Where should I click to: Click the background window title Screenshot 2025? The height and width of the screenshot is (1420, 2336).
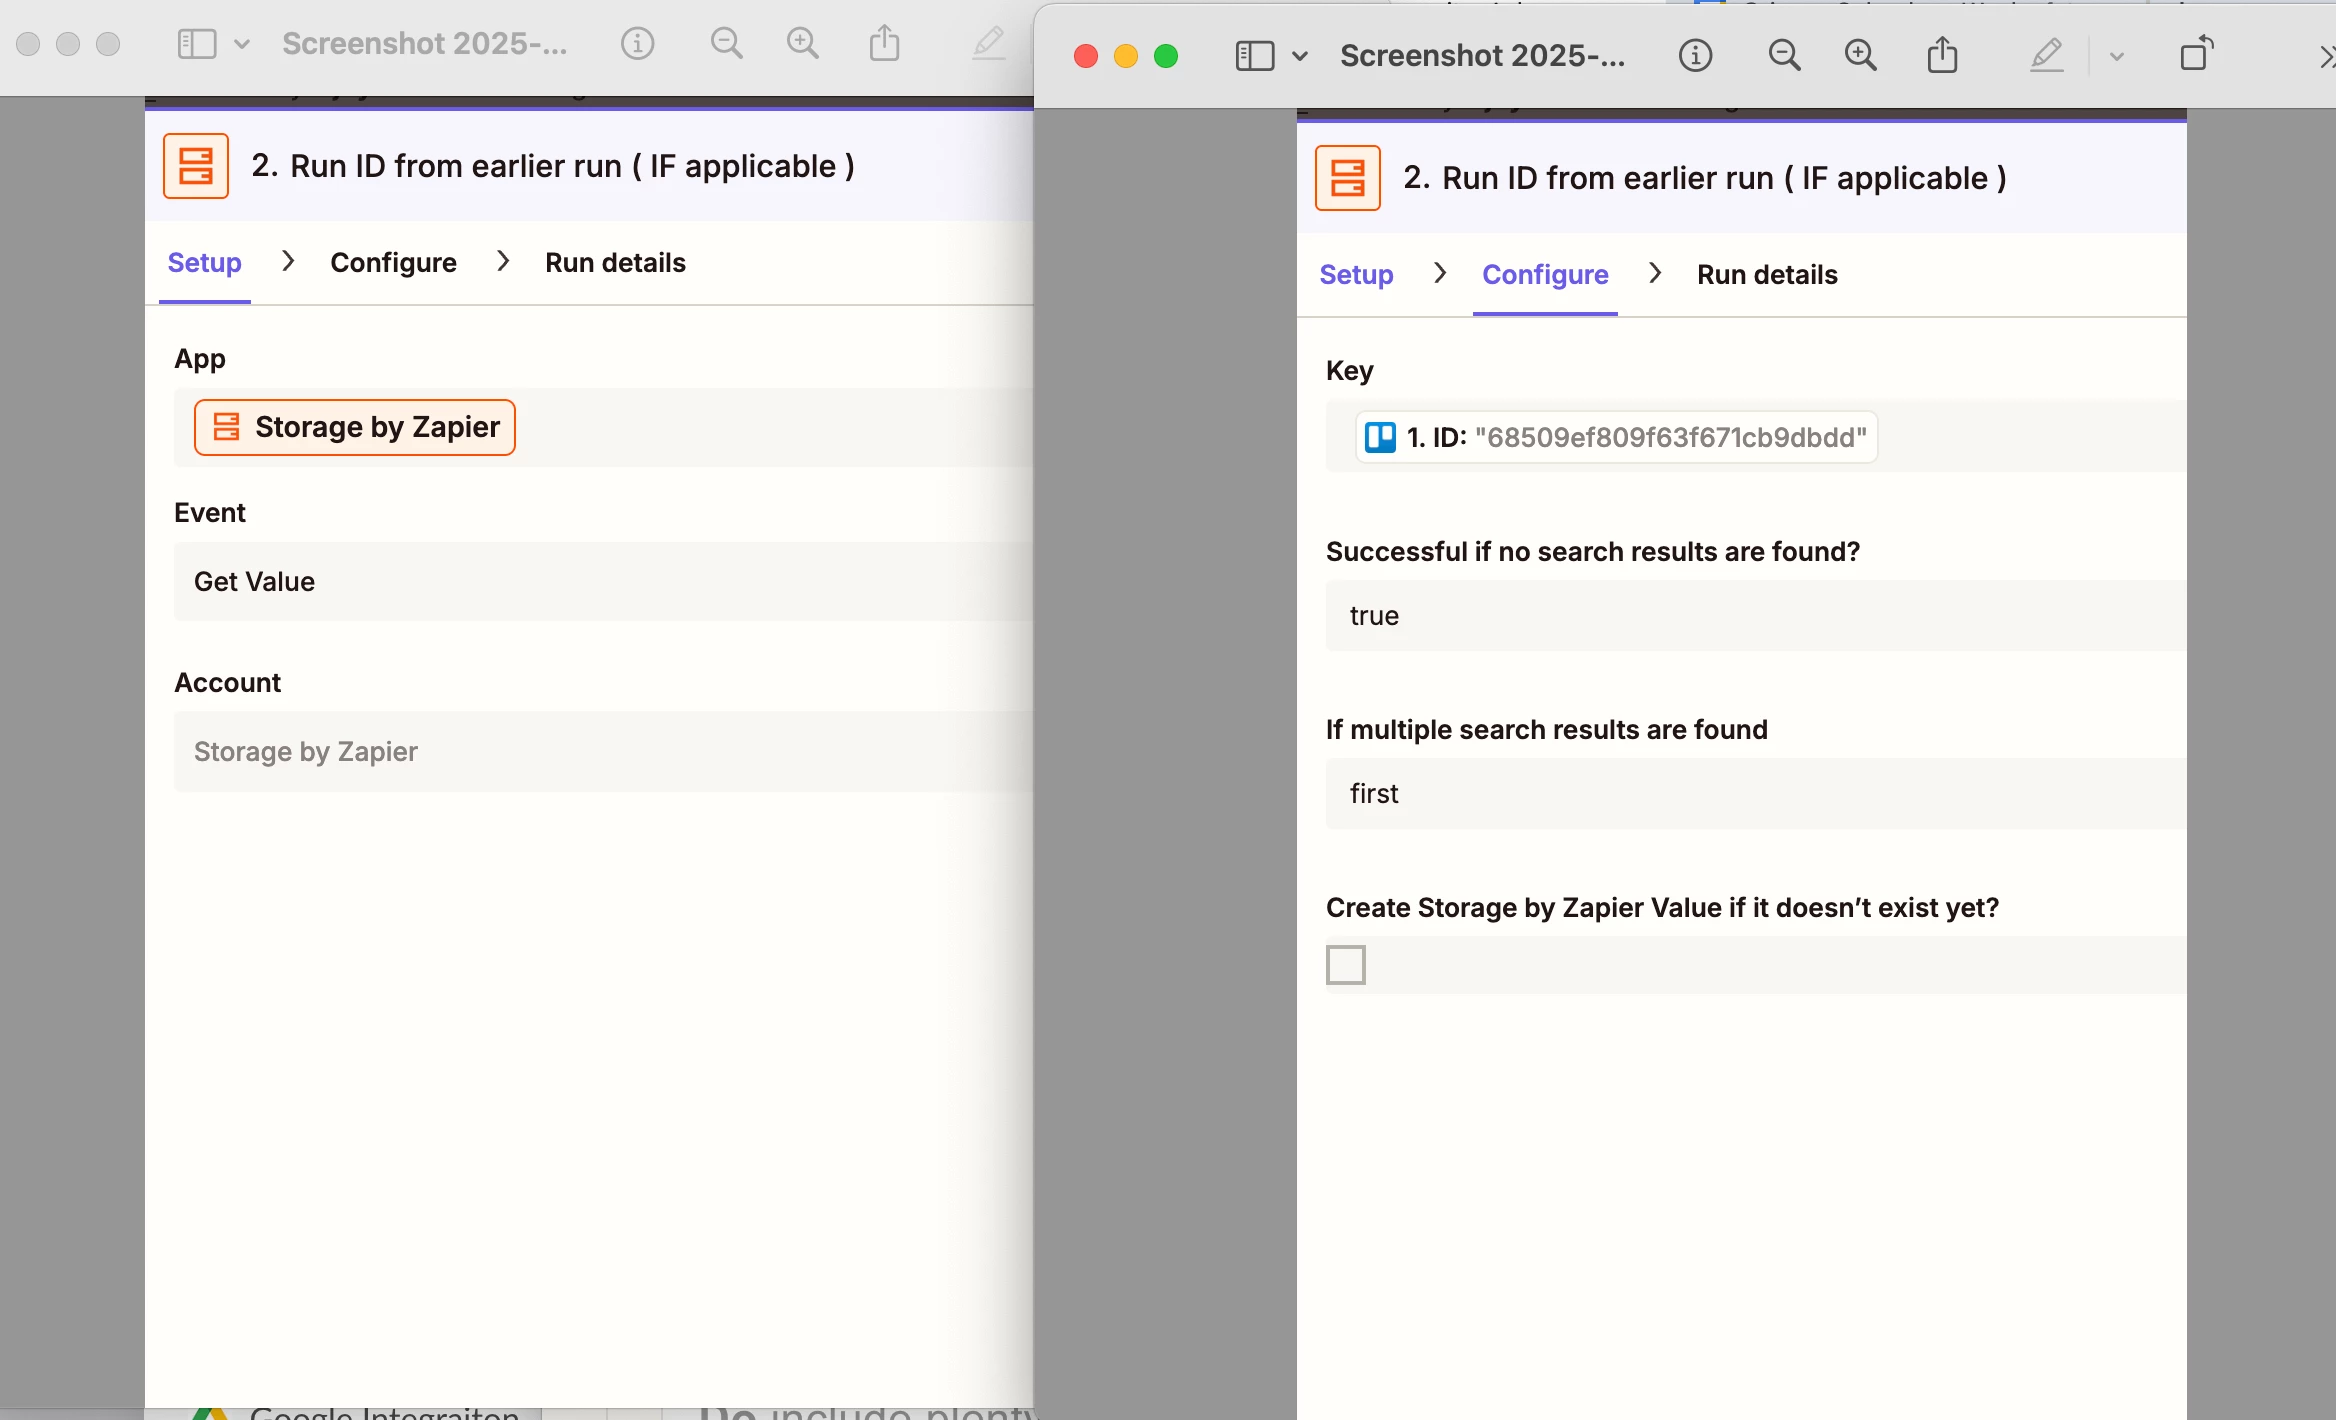[424, 44]
